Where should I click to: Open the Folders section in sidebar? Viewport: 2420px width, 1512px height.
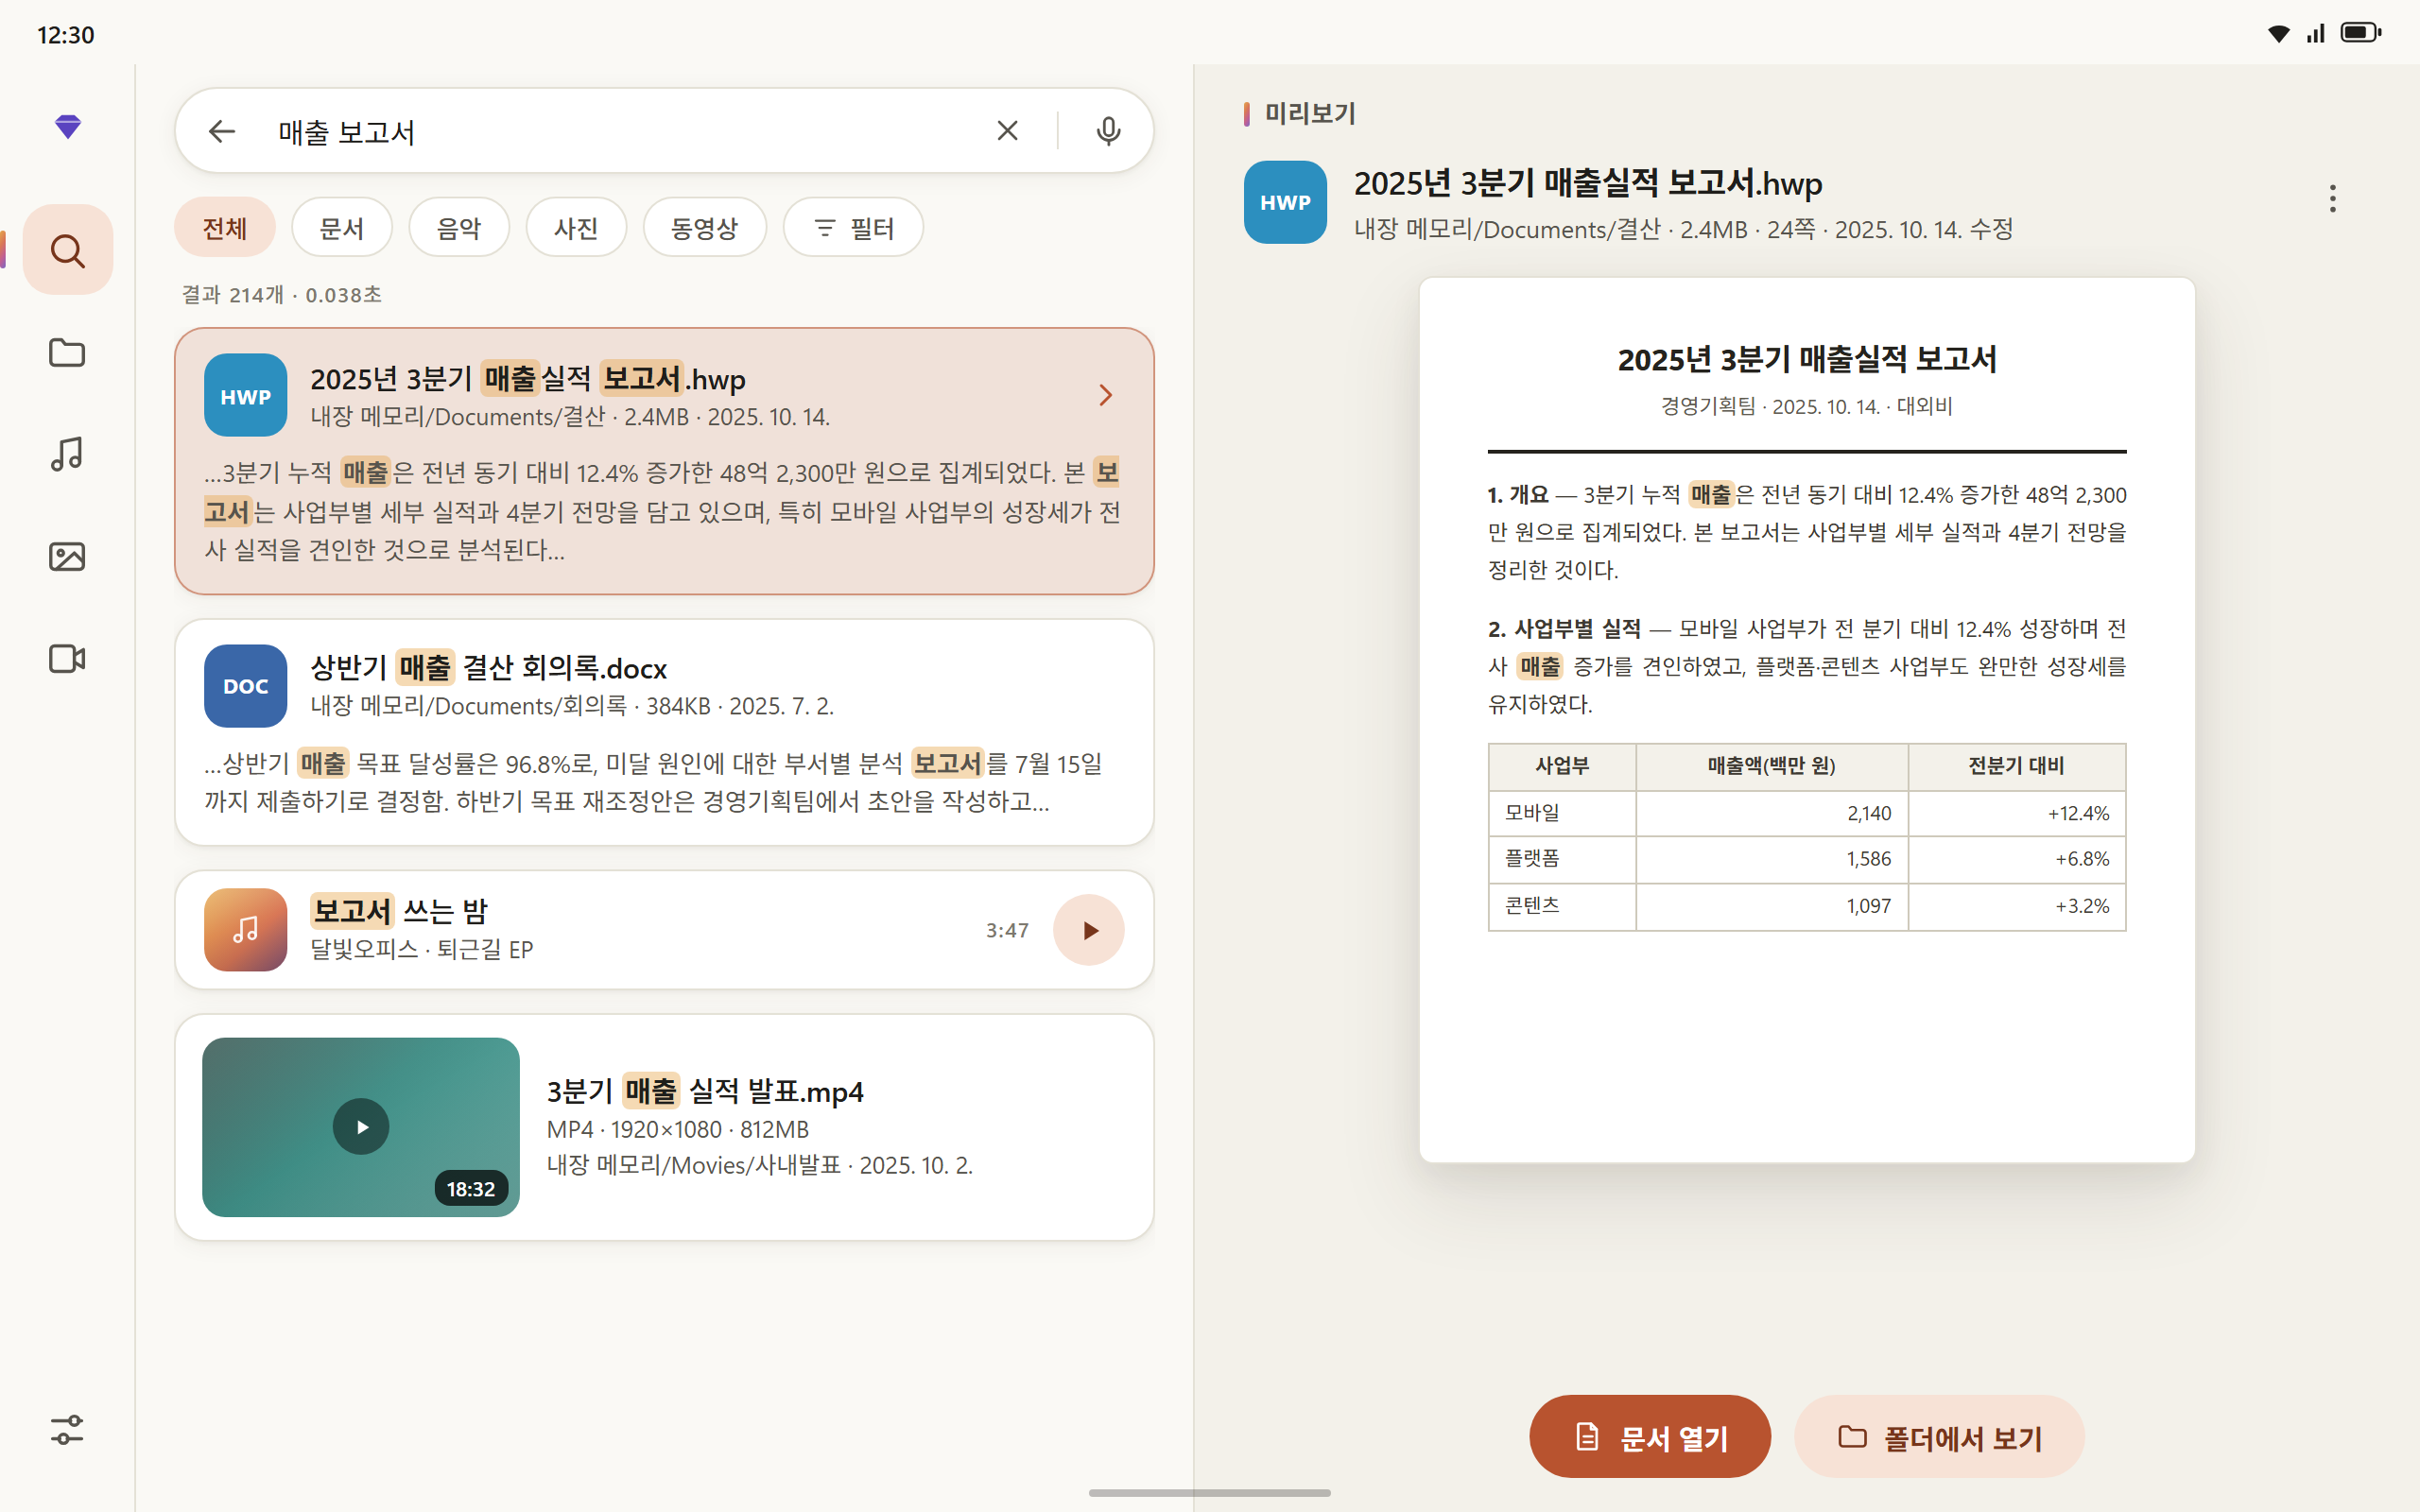tap(67, 353)
